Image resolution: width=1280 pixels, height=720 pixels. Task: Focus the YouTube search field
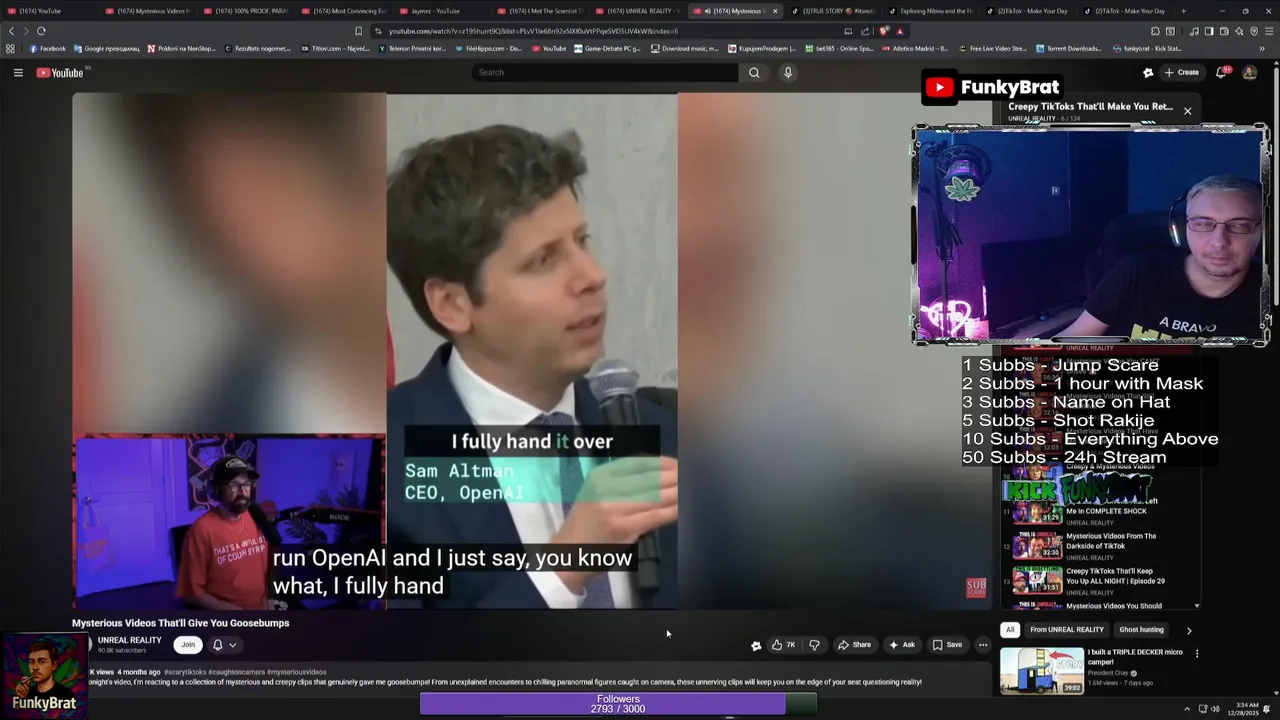click(x=605, y=72)
